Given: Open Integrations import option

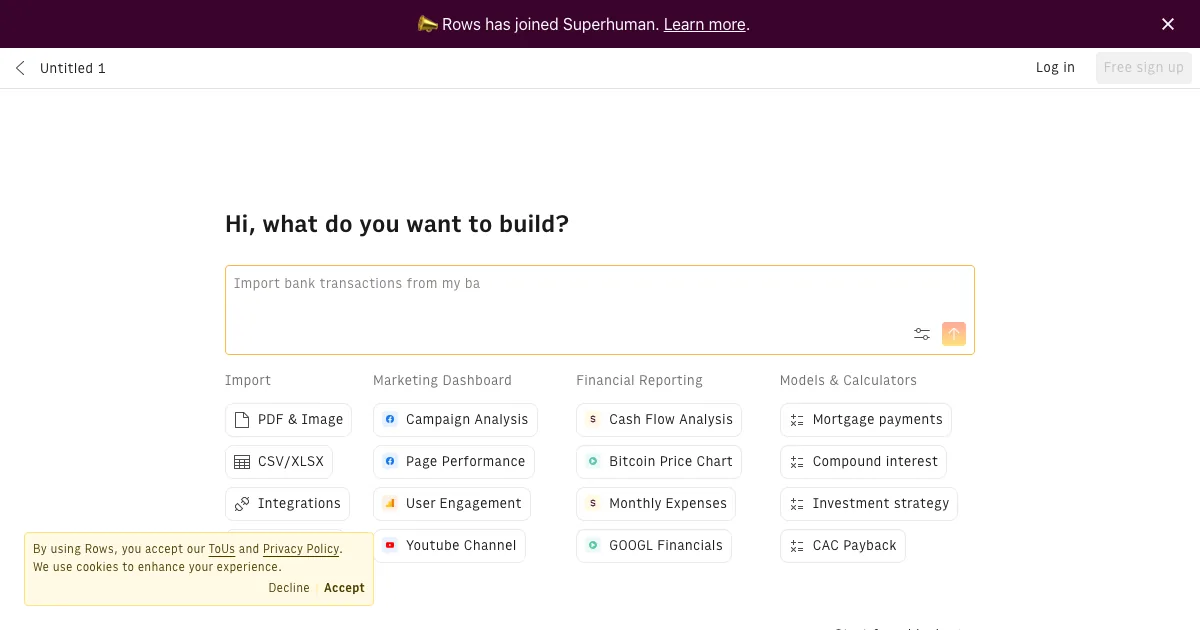Looking at the screenshot, I should [x=288, y=504].
